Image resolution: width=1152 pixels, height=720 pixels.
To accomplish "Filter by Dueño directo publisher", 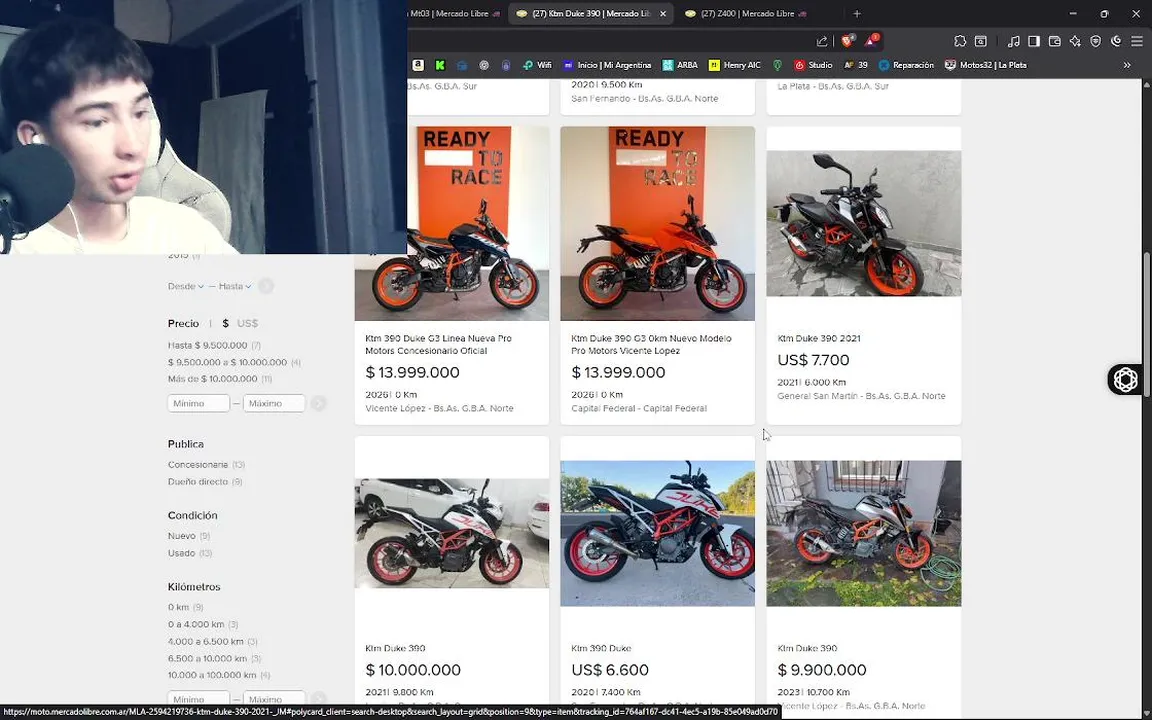I will pos(198,482).
